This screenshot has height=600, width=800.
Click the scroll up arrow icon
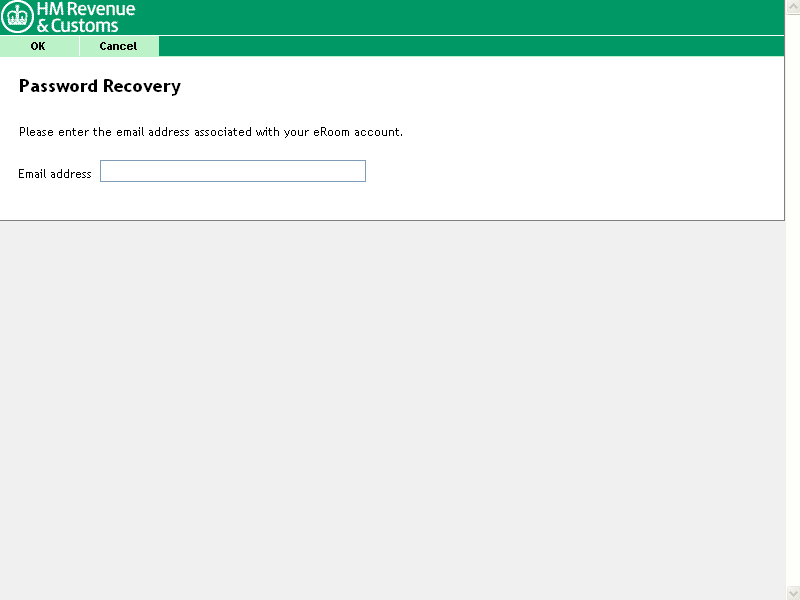[x=792, y=6]
